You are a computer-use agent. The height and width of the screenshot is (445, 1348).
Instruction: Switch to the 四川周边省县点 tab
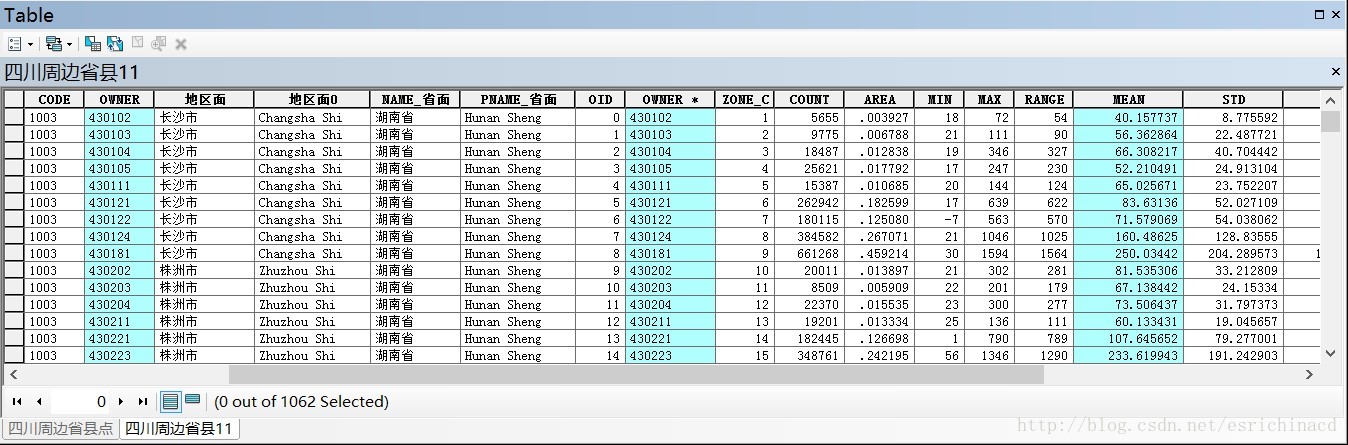pos(60,429)
